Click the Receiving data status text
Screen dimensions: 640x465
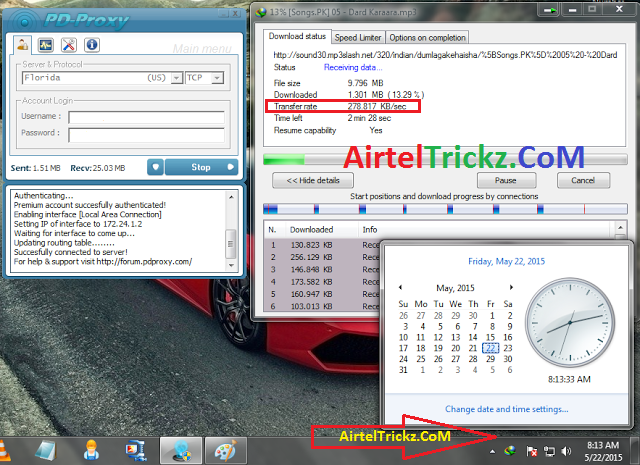point(353,67)
